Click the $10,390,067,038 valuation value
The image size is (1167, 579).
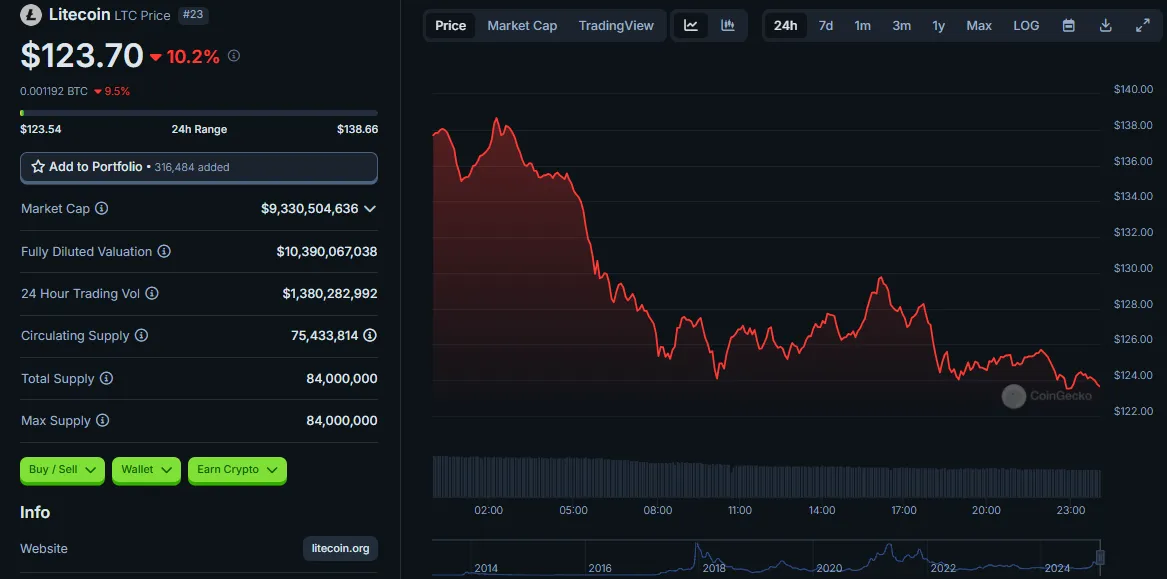[x=327, y=252]
